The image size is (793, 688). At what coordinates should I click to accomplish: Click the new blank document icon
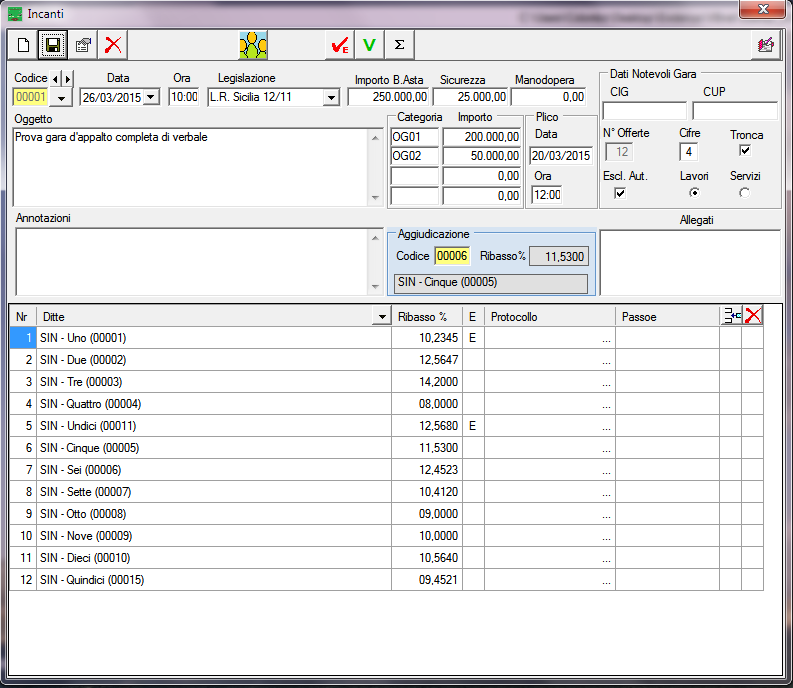click(x=23, y=45)
